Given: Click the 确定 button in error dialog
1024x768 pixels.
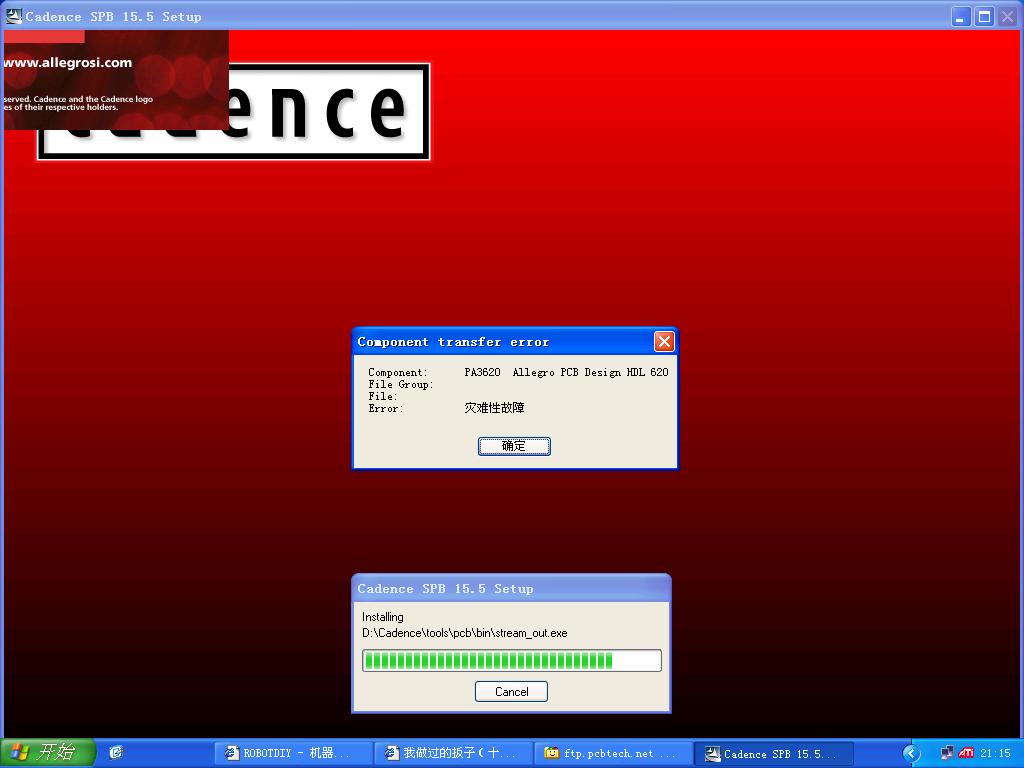Looking at the screenshot, I should tap(514, 446).
